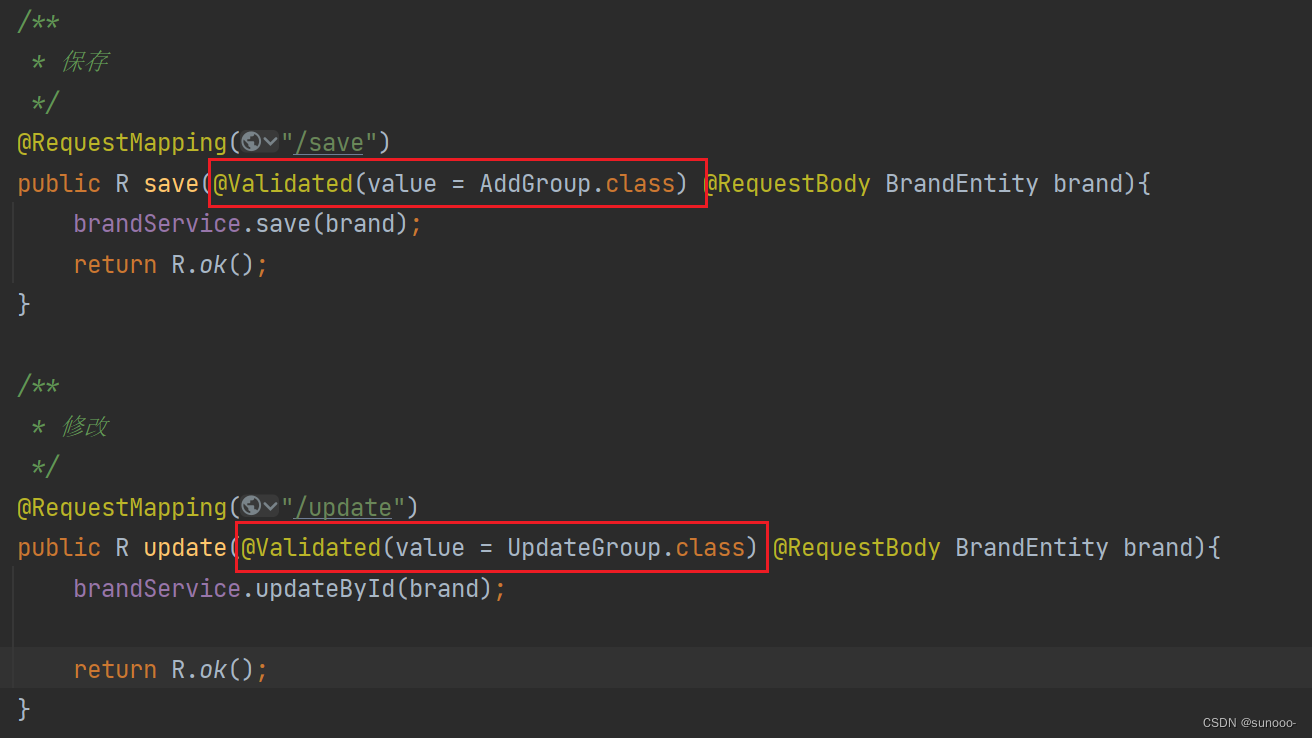Screen dimensions: 1312x738
Task: Click the closing brace of the update method
Action: coord(24,709)
